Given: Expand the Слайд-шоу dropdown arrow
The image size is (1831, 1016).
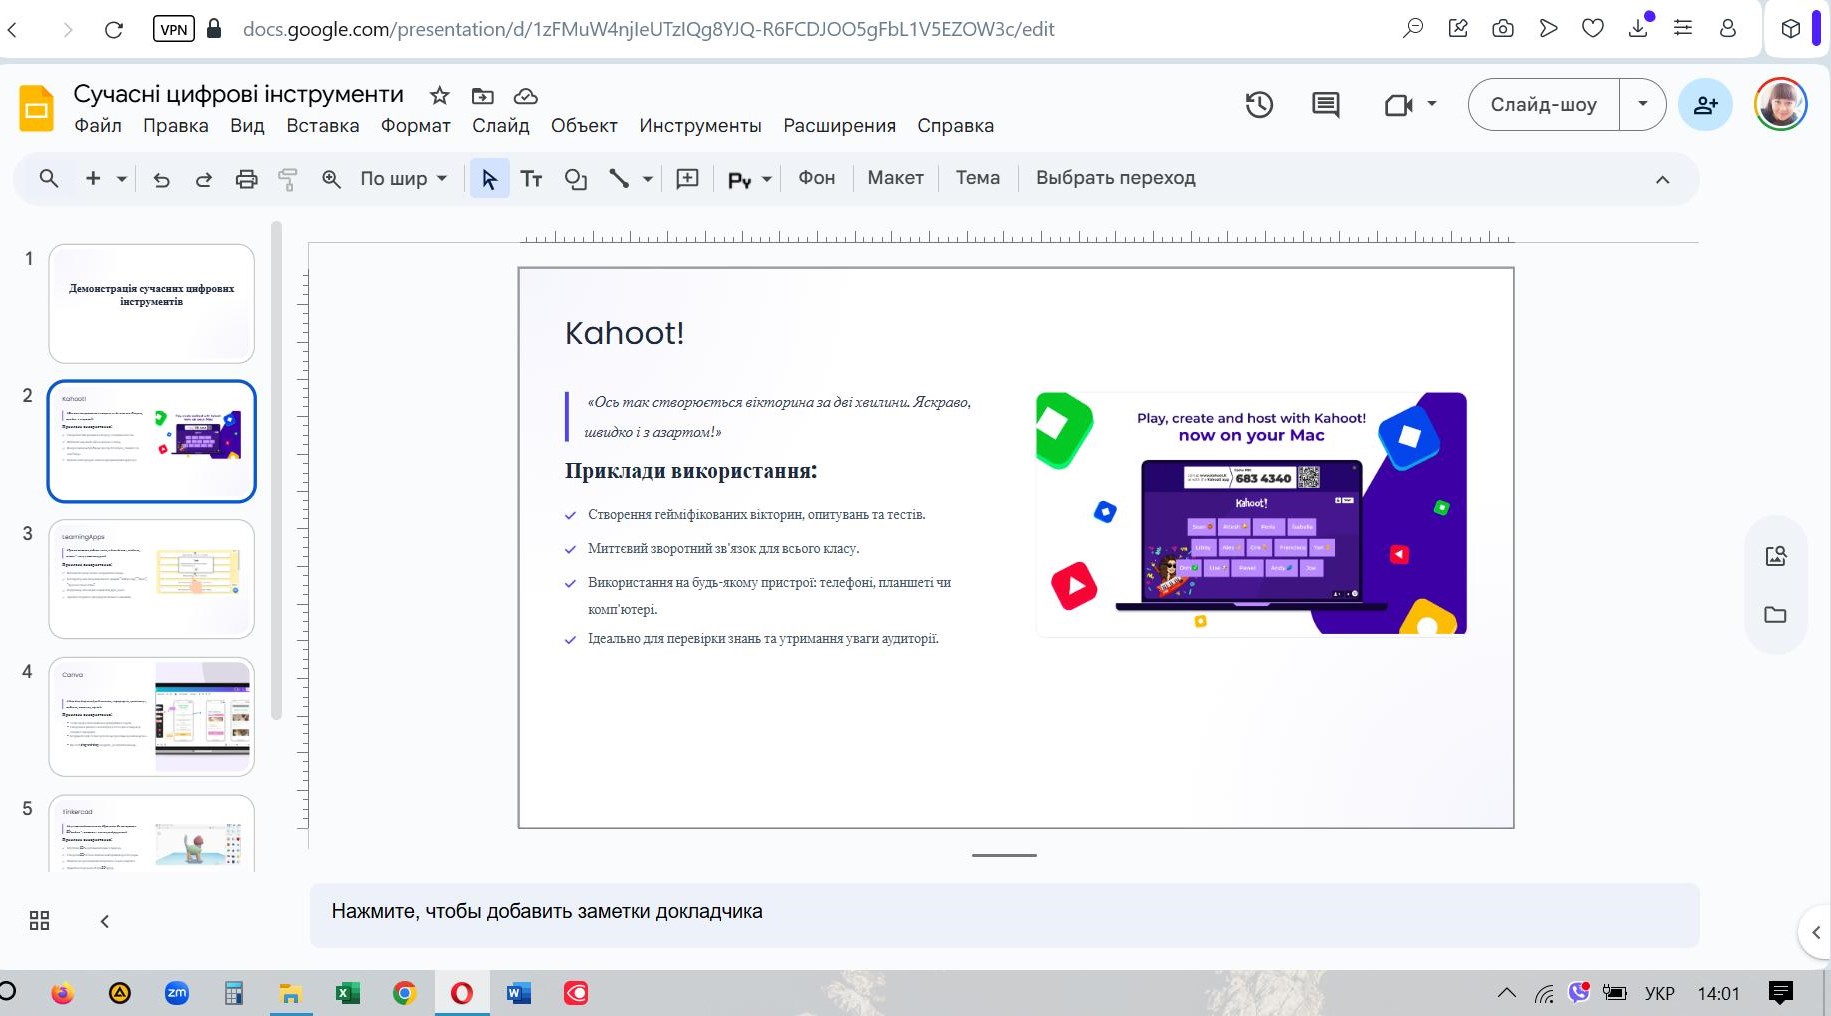Looking at the screenshot, I should click(1642, 104).
